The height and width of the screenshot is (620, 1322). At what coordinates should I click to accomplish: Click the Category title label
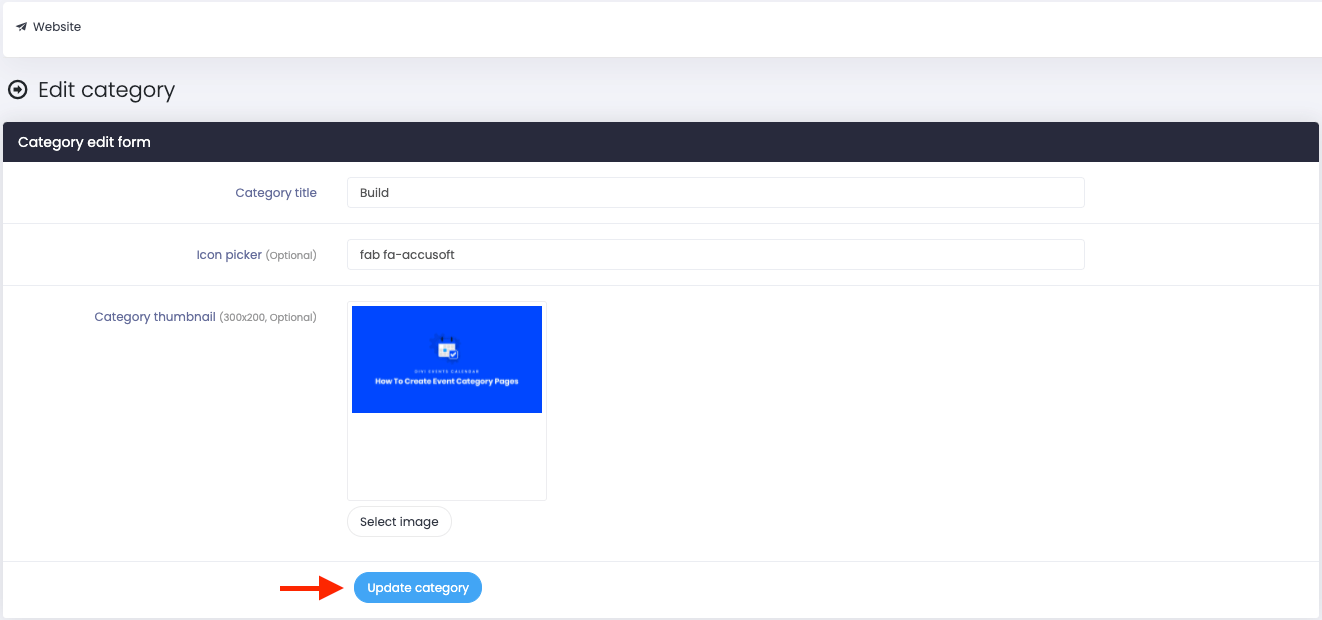[276, 193]
